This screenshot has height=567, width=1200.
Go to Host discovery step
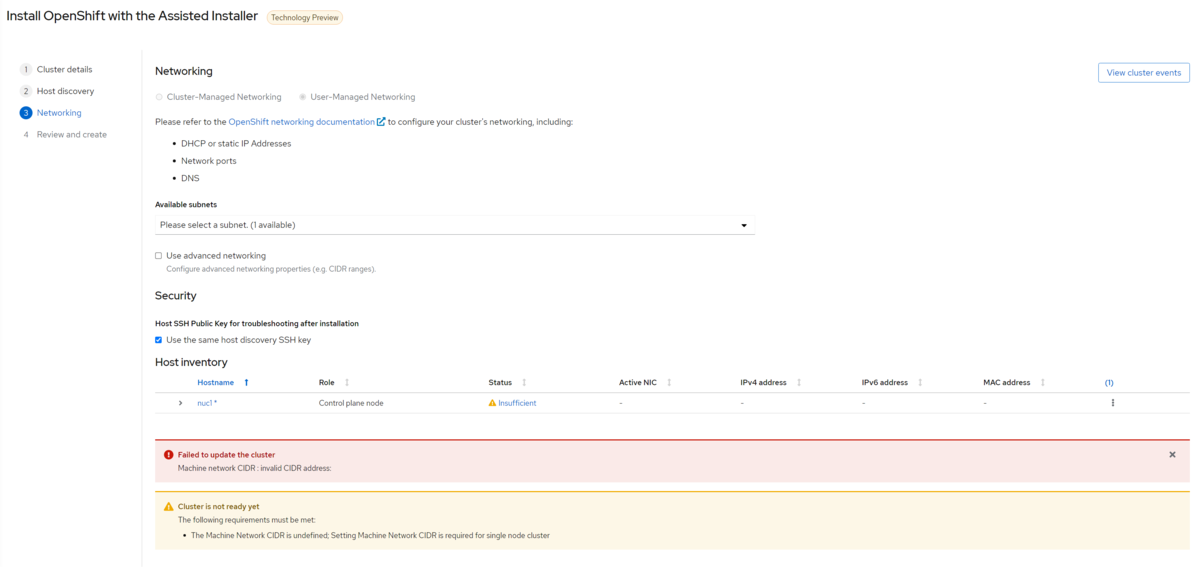coord(65,91)
